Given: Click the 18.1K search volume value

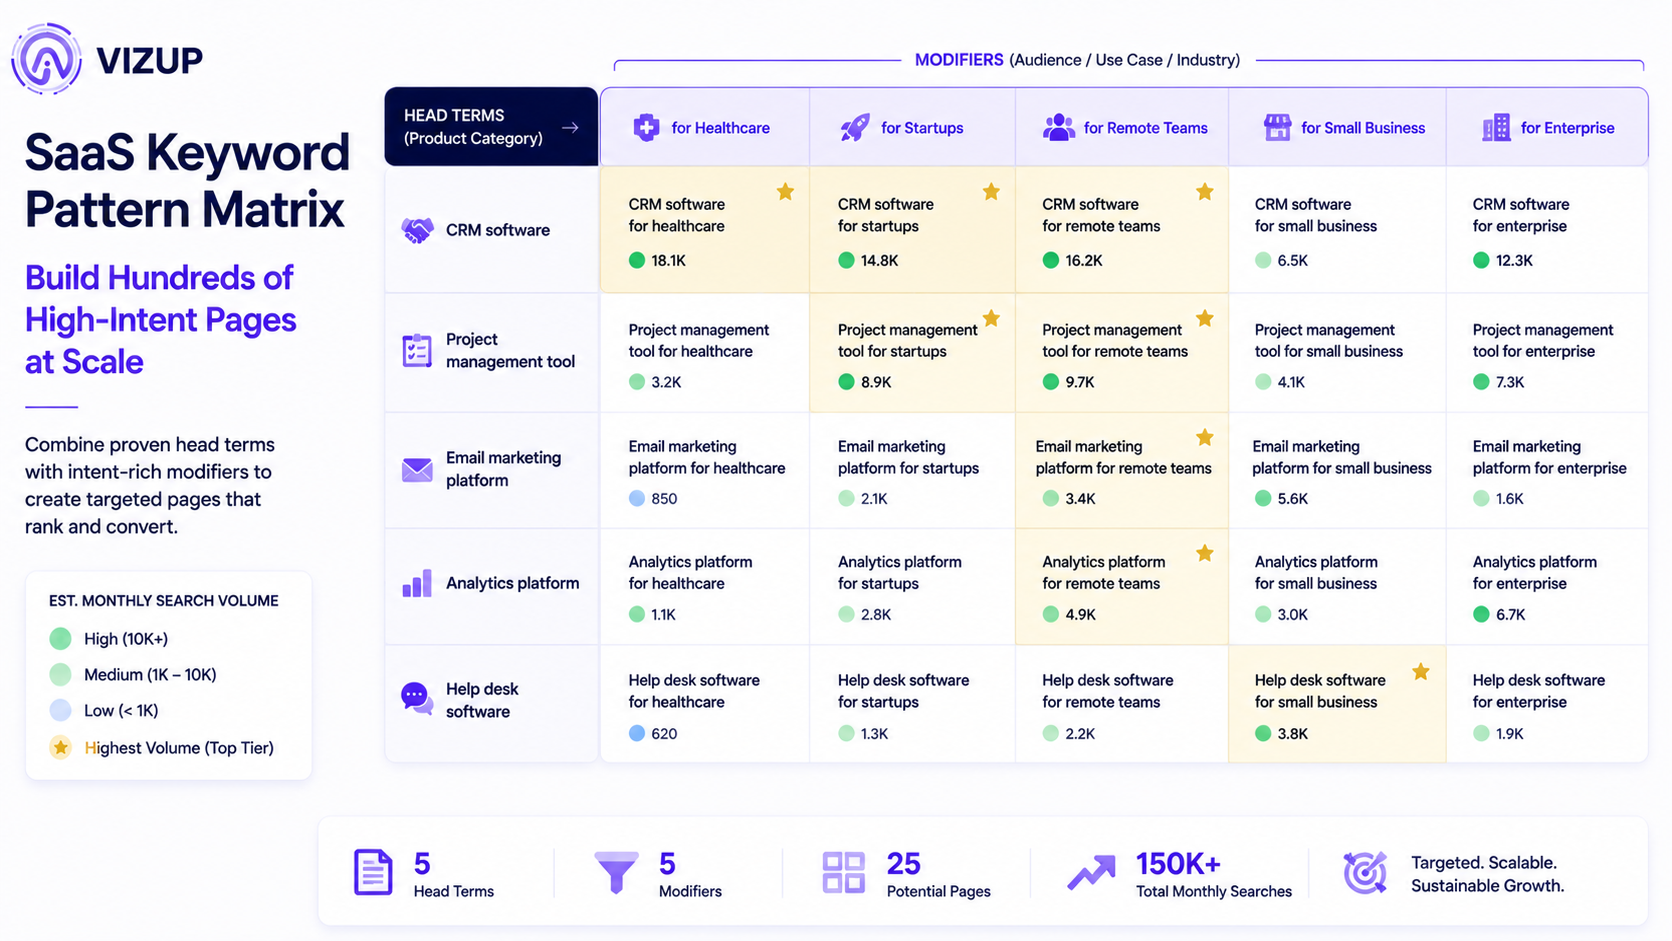Looking at the screenshot, I should (668, 260).
